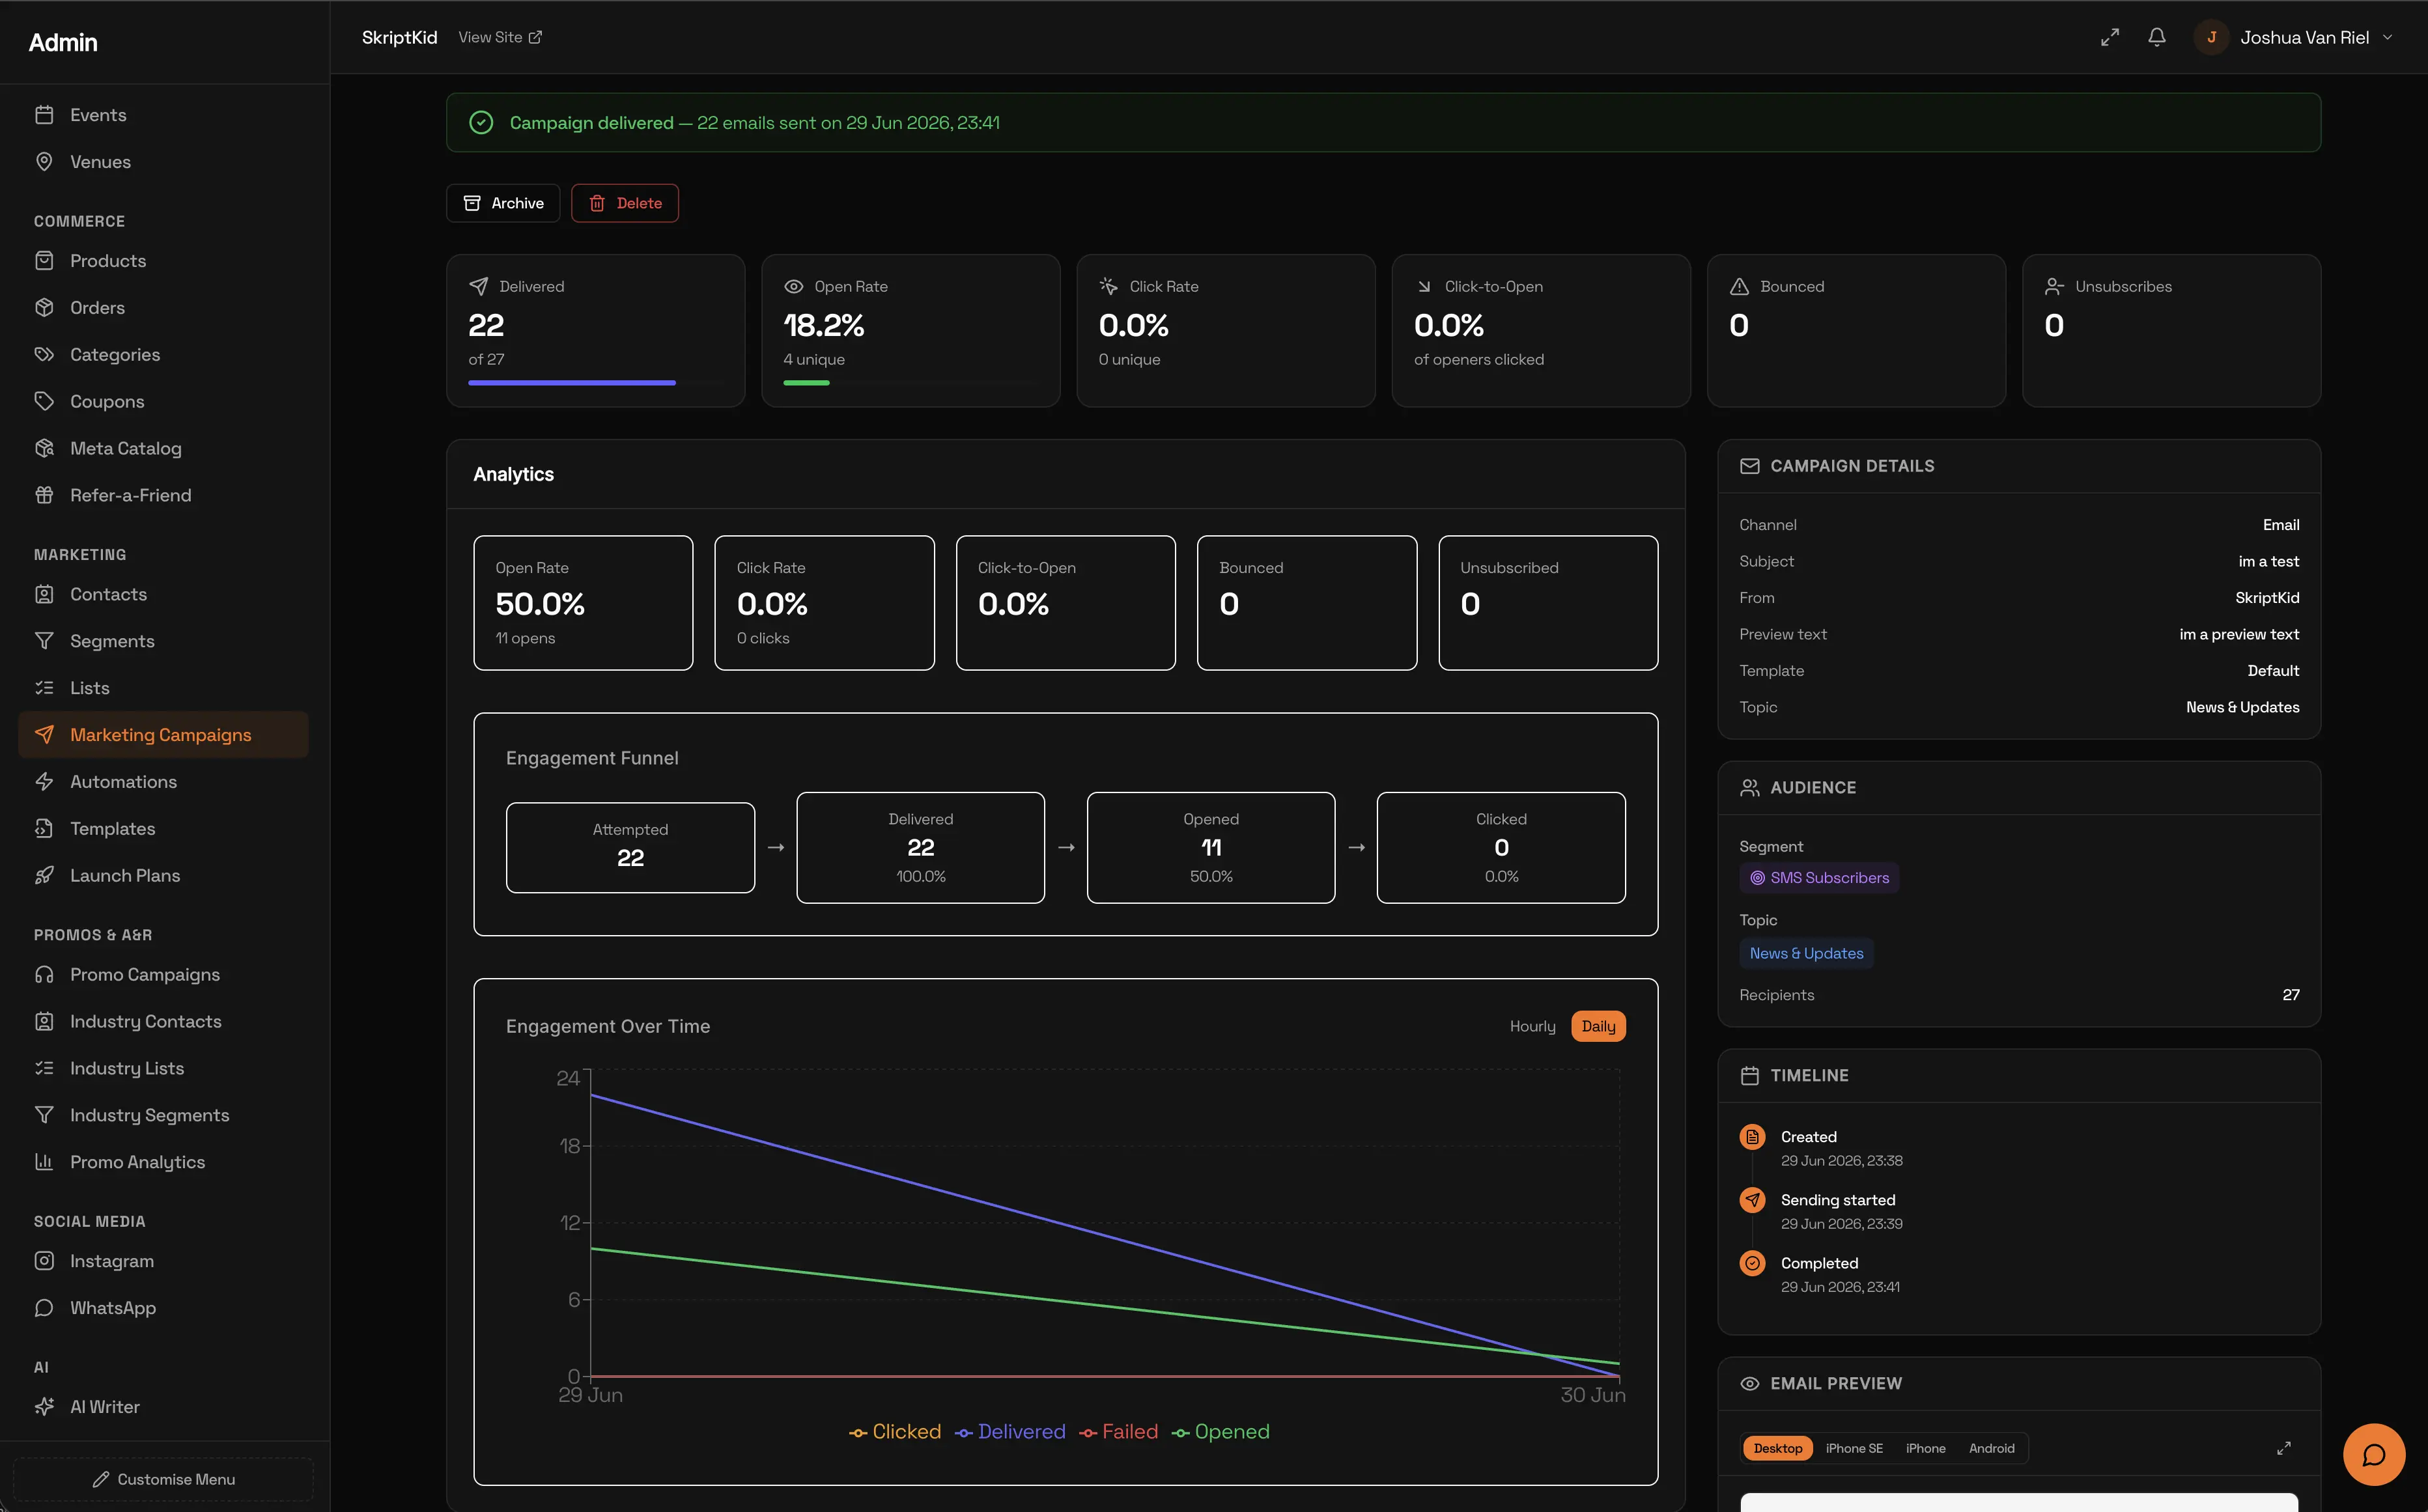The width and height of the screenshot is (2428, 1512).
Task: Toggle the Delivered series in chart legend
Action: click(x=1010, y=1432)
